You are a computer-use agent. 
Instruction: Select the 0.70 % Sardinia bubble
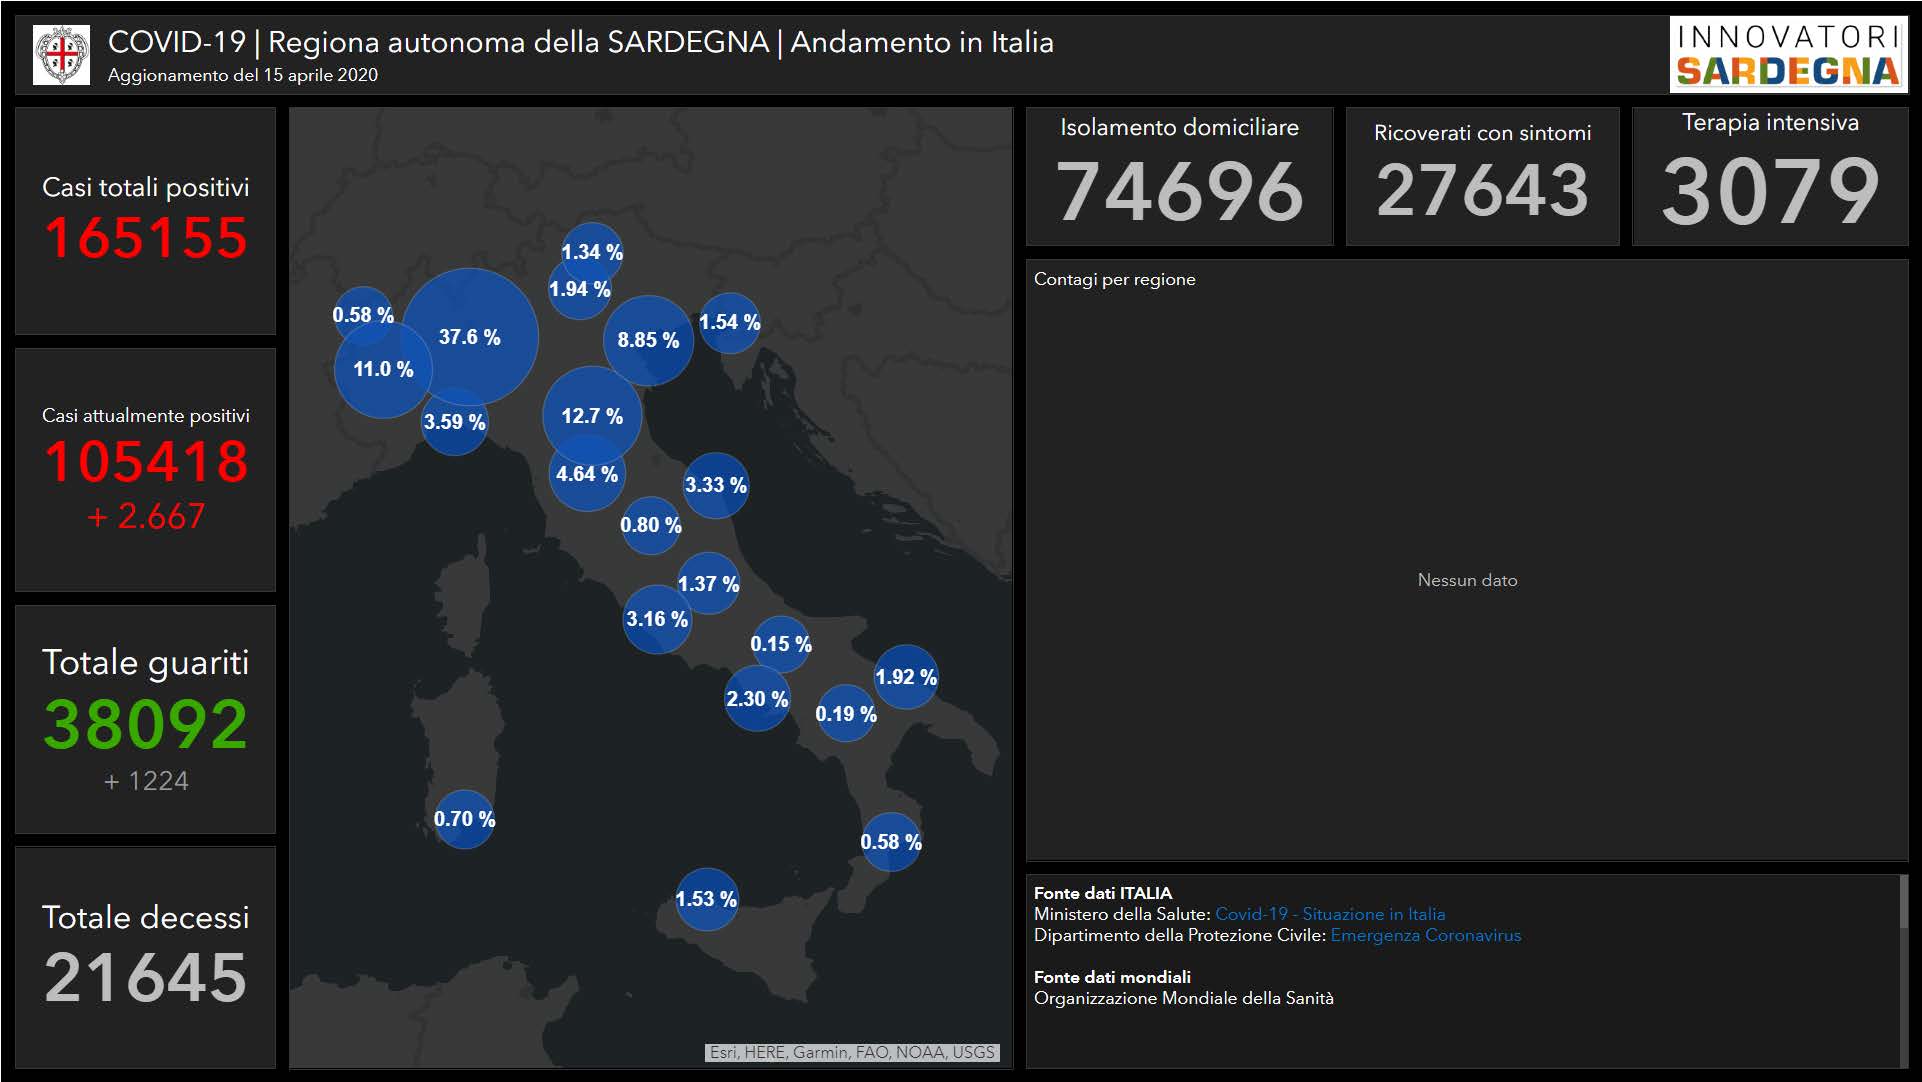click(464, 819)
